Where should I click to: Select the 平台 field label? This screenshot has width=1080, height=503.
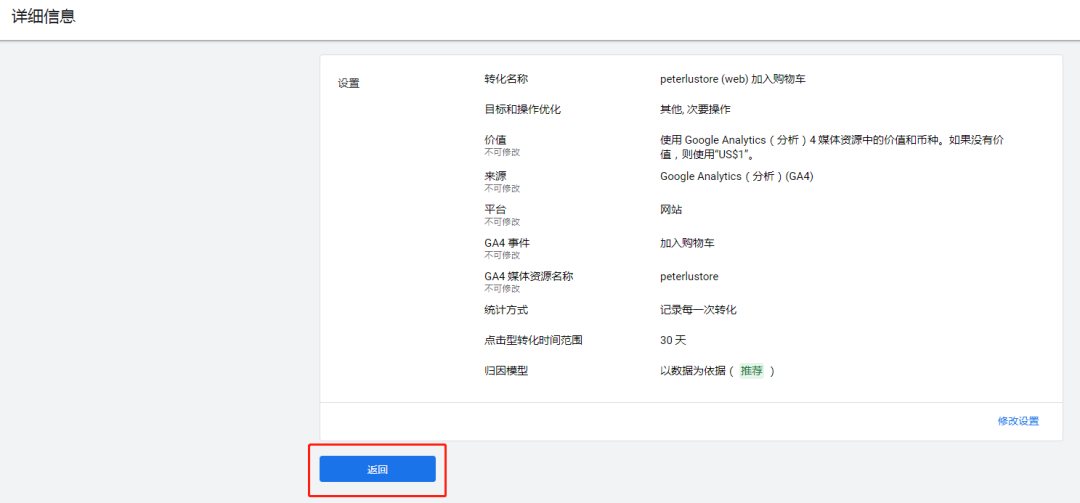click(495, 209)
